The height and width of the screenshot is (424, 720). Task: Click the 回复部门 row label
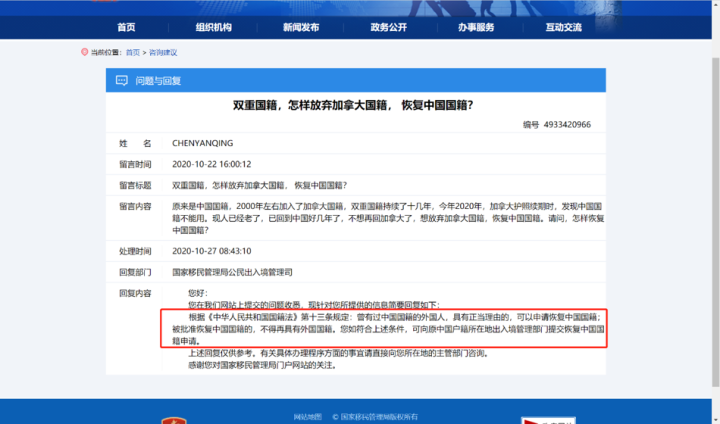pyautogui.click(x=135, y=272)
